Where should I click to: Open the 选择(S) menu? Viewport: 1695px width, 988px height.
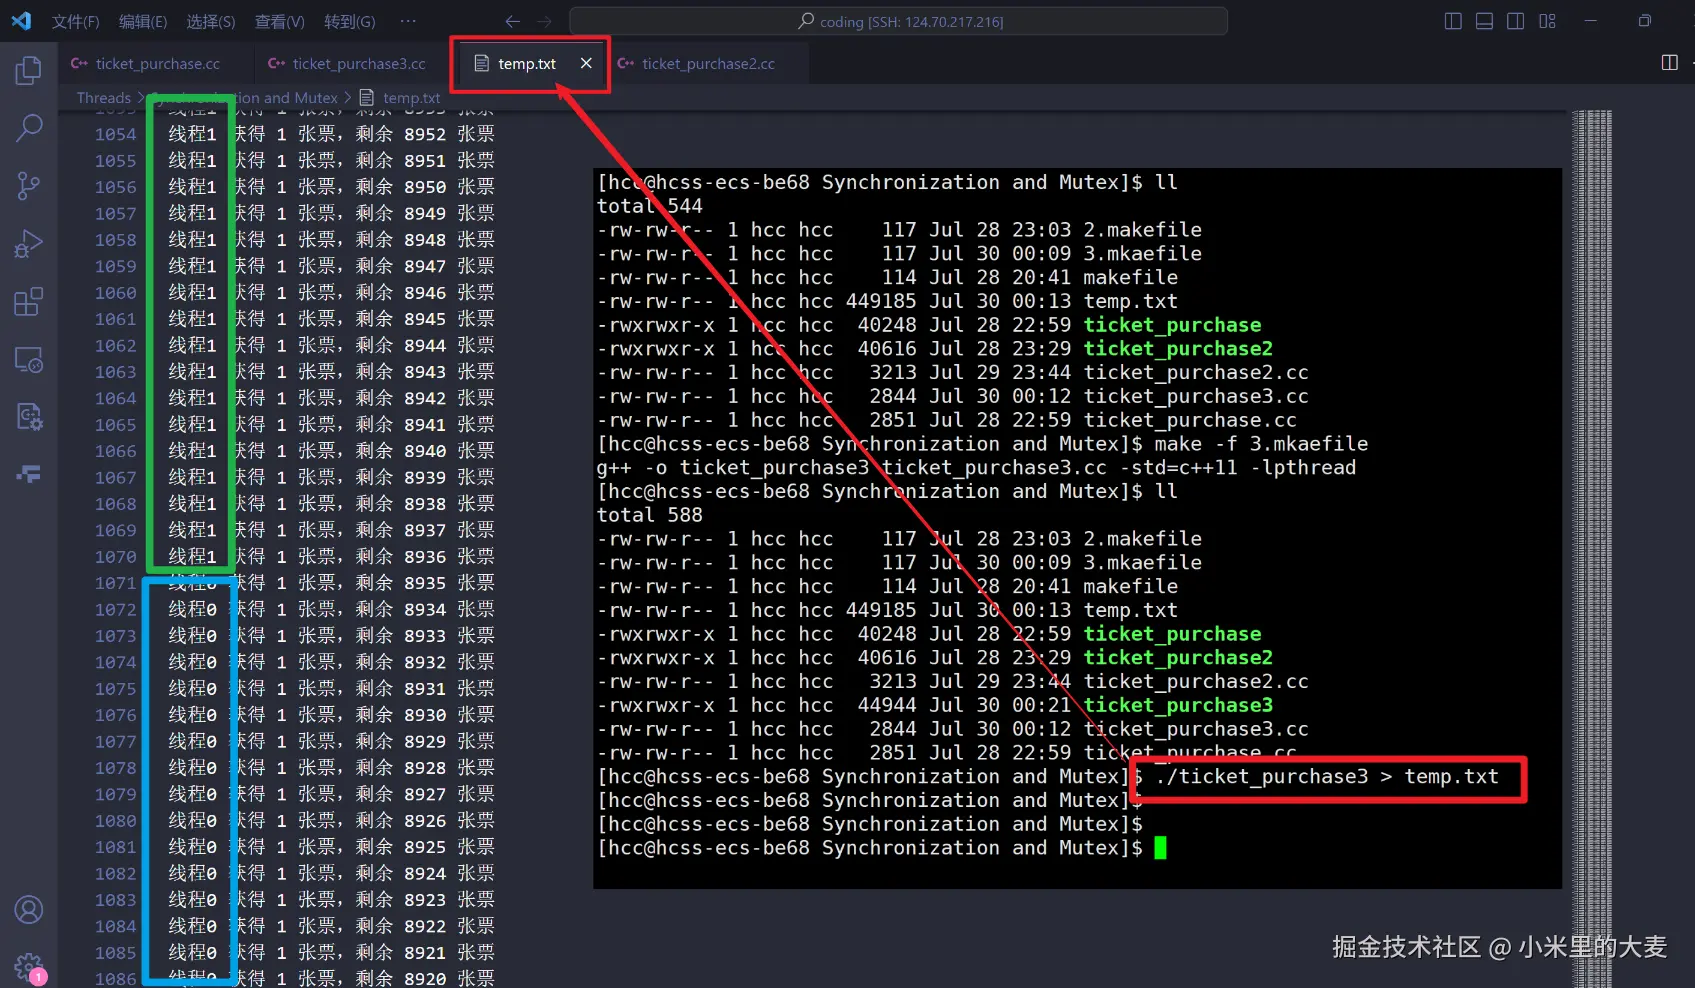coord(210,21)
